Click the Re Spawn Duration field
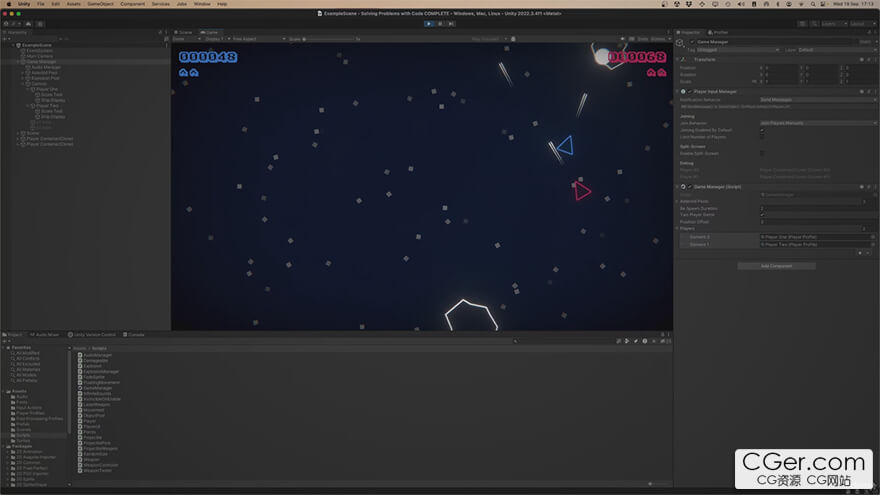 pyautogui.click(x=817, y=208)
